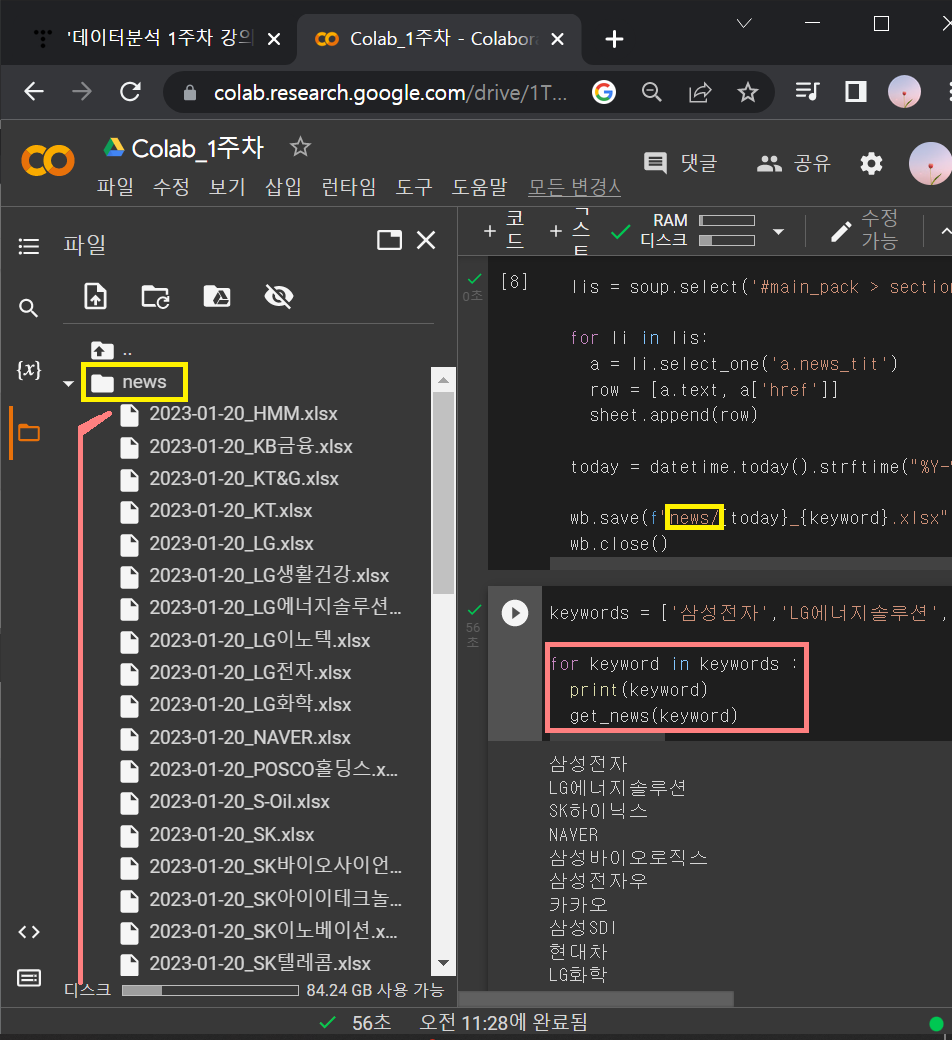Open the table of contents sidebar icon

29,247
